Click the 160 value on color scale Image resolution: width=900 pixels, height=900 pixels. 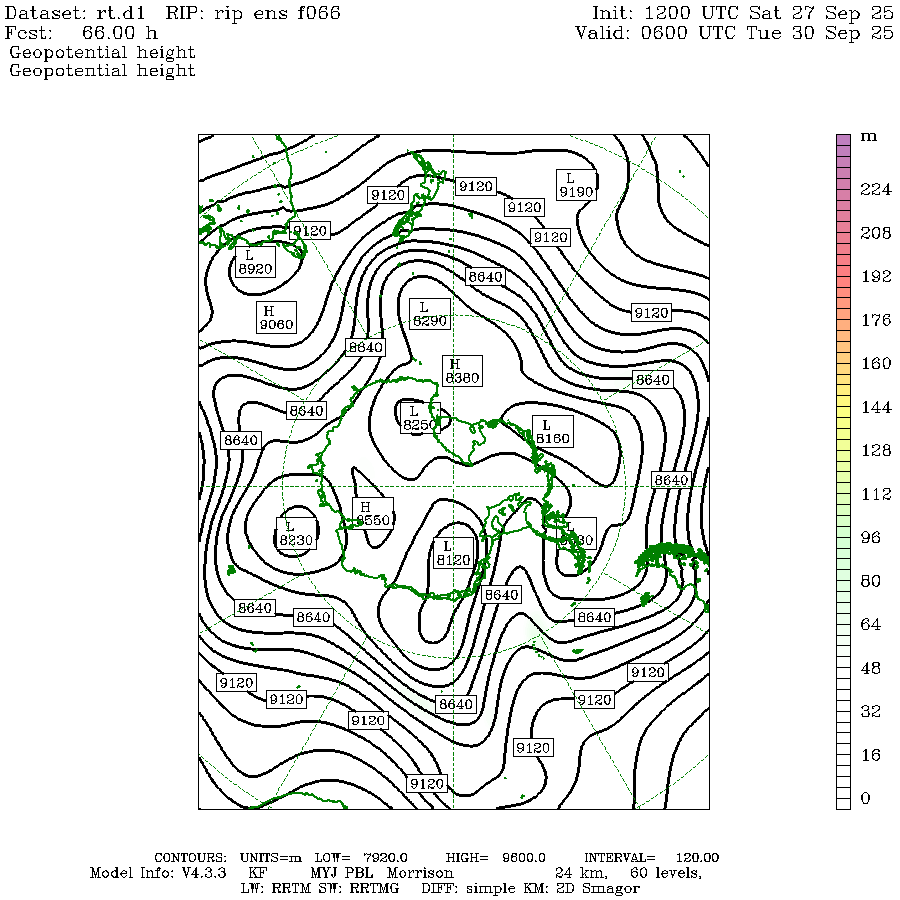(875, 363)
